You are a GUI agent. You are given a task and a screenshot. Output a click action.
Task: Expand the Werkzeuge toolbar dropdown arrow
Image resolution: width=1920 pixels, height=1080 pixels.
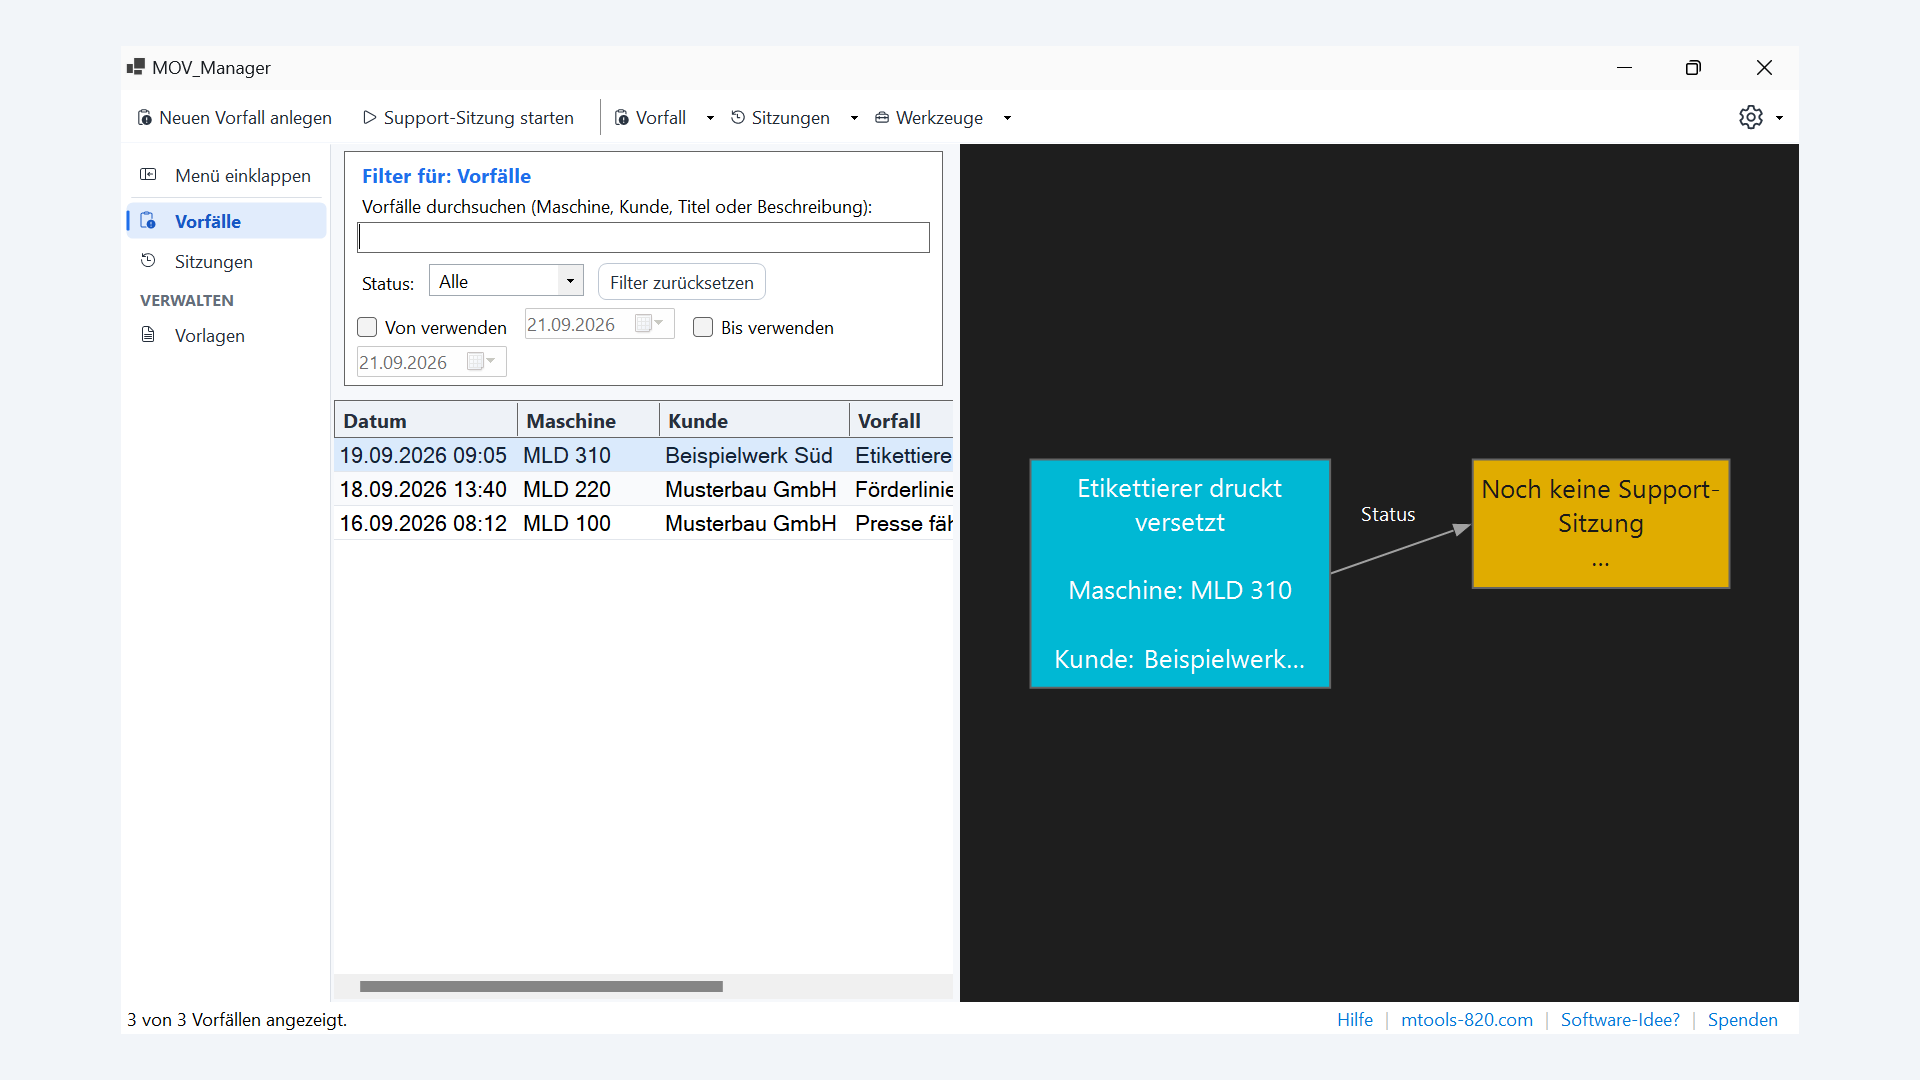point(1007,118)
